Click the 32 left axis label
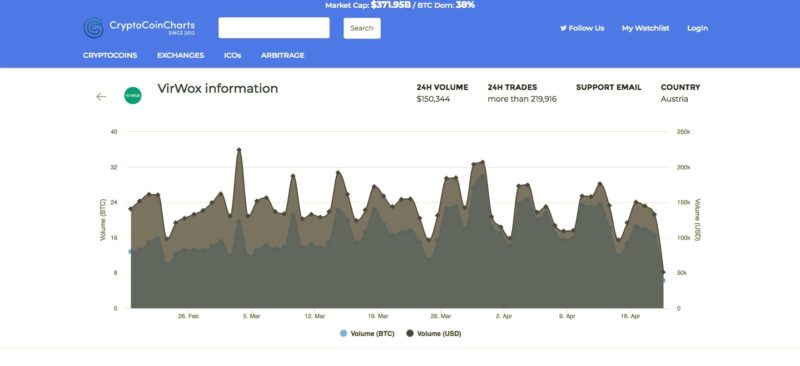The image size is (800, 366). point(114,167)
